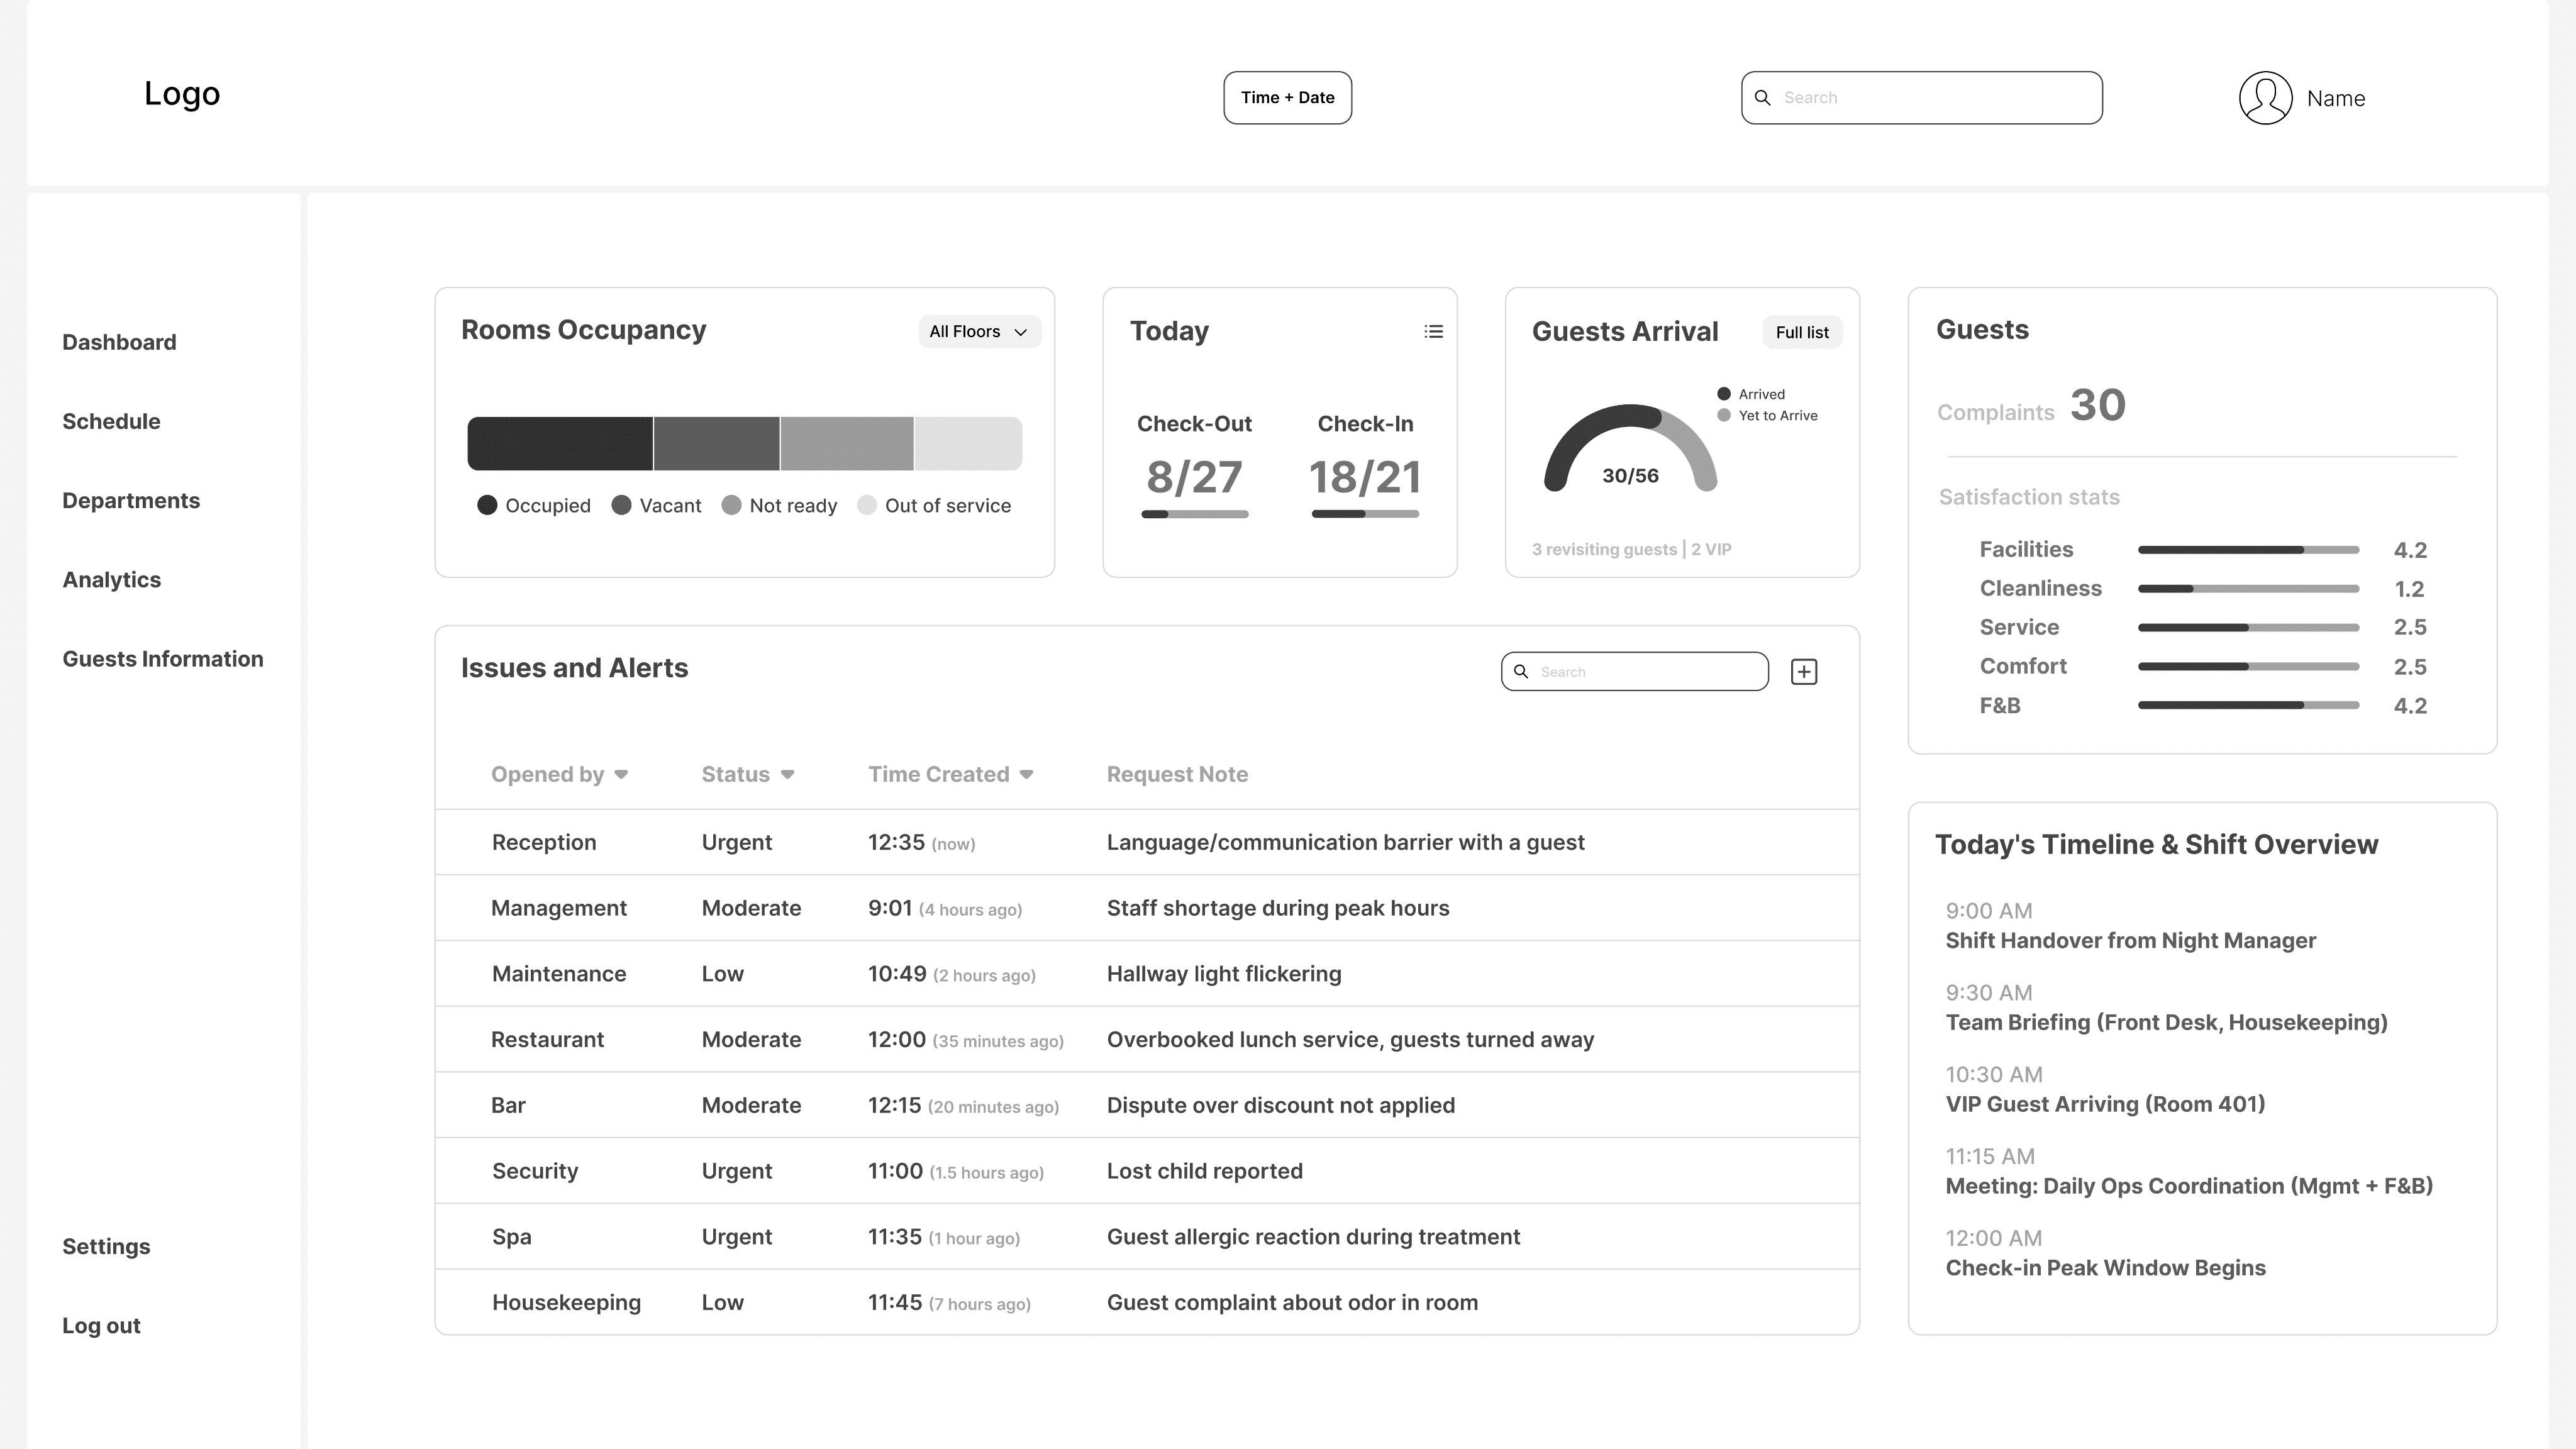Click the Occupied legend dot

[487, 505]
